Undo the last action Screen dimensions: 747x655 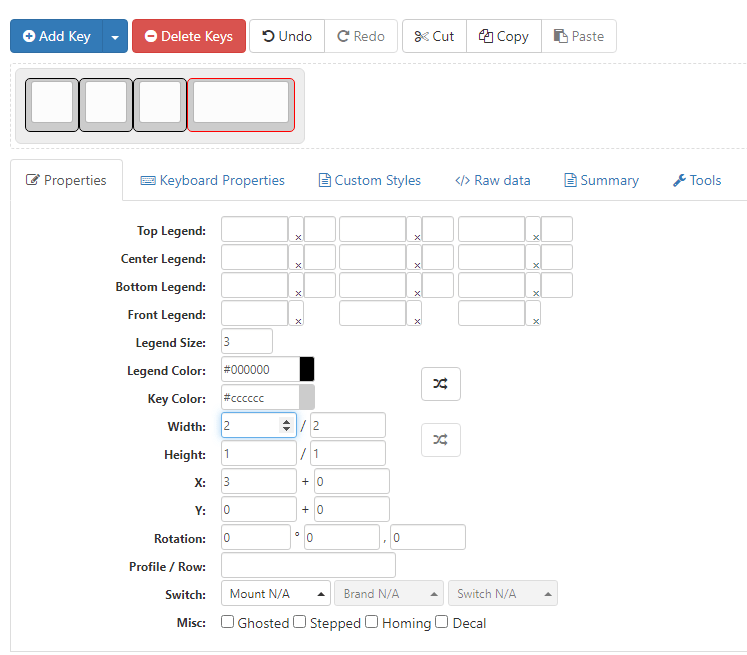(x=287, y=36)
